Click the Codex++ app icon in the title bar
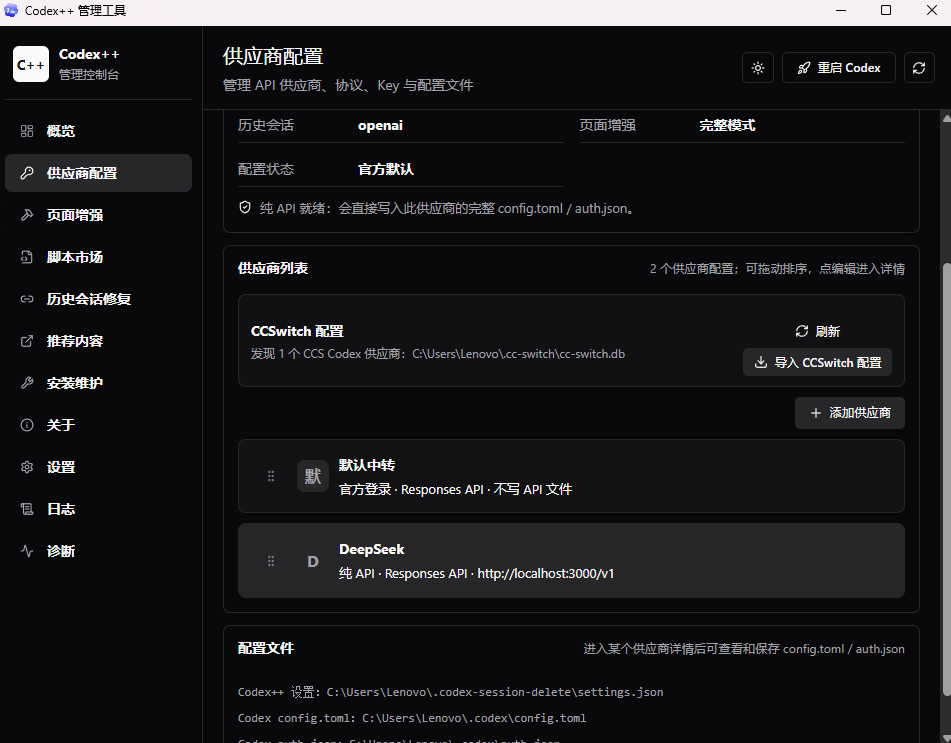The width and height of the screenshot is (951, 743). 11,10
